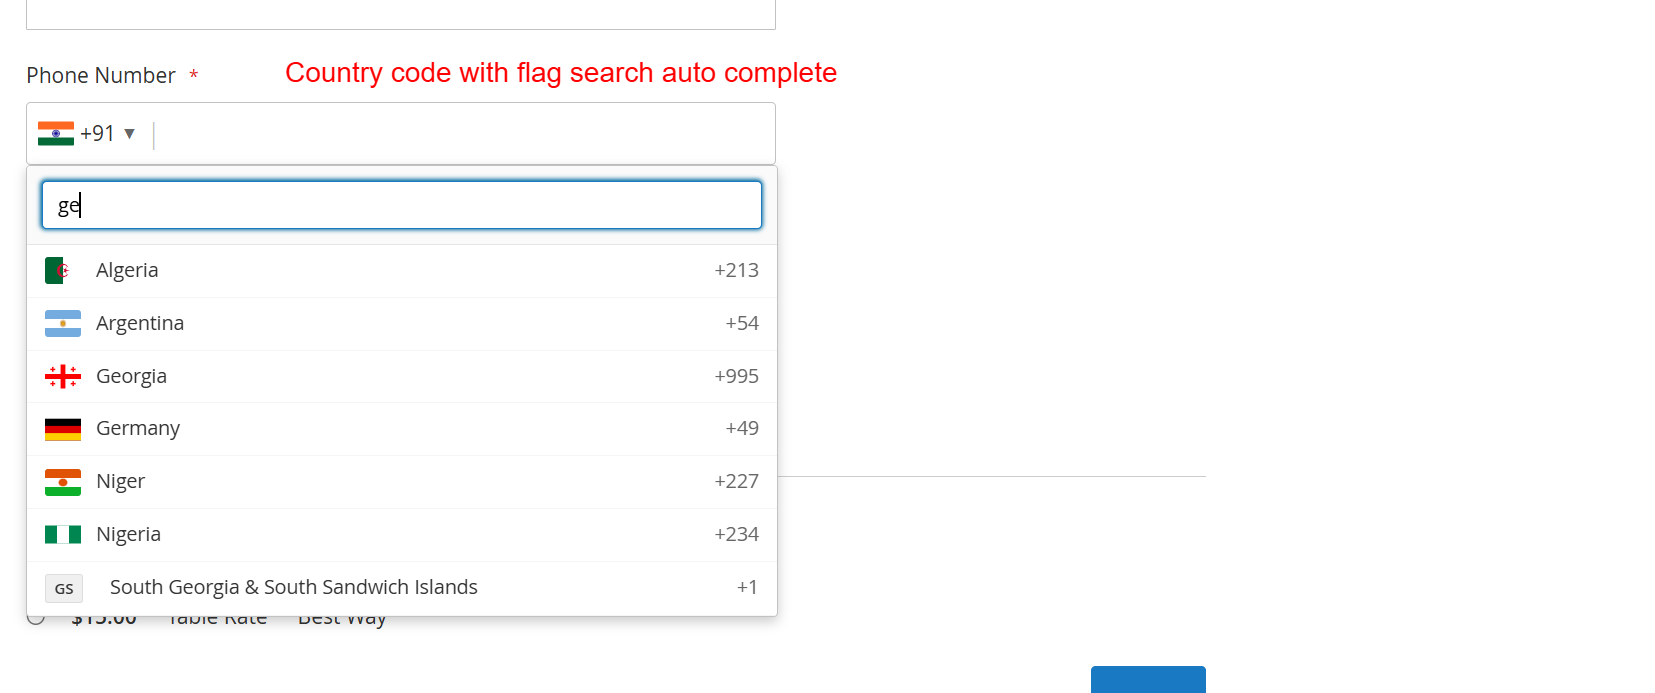Viewport: 1655px width, 693px height.
Task: Click the Niger flag icon
Action: point(63,482)
